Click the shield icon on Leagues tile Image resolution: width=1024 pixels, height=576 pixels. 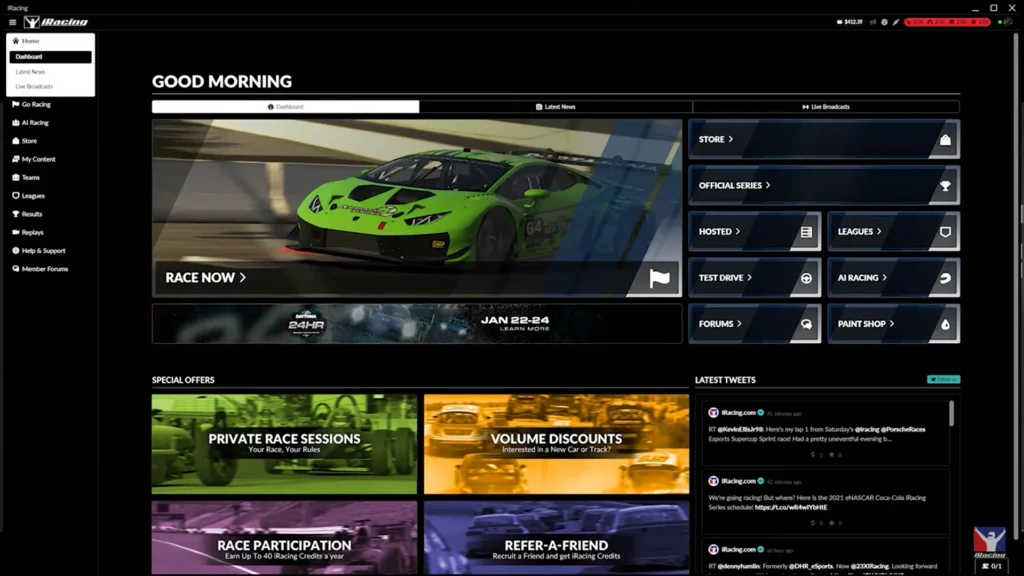pos(945,232)
